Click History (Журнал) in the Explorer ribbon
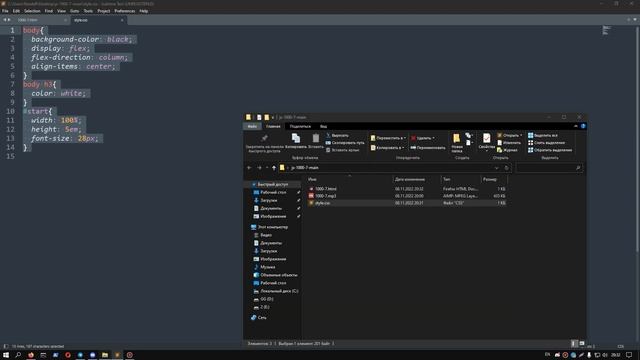Viewport: 640px width, 360px height. click(507, 150)
